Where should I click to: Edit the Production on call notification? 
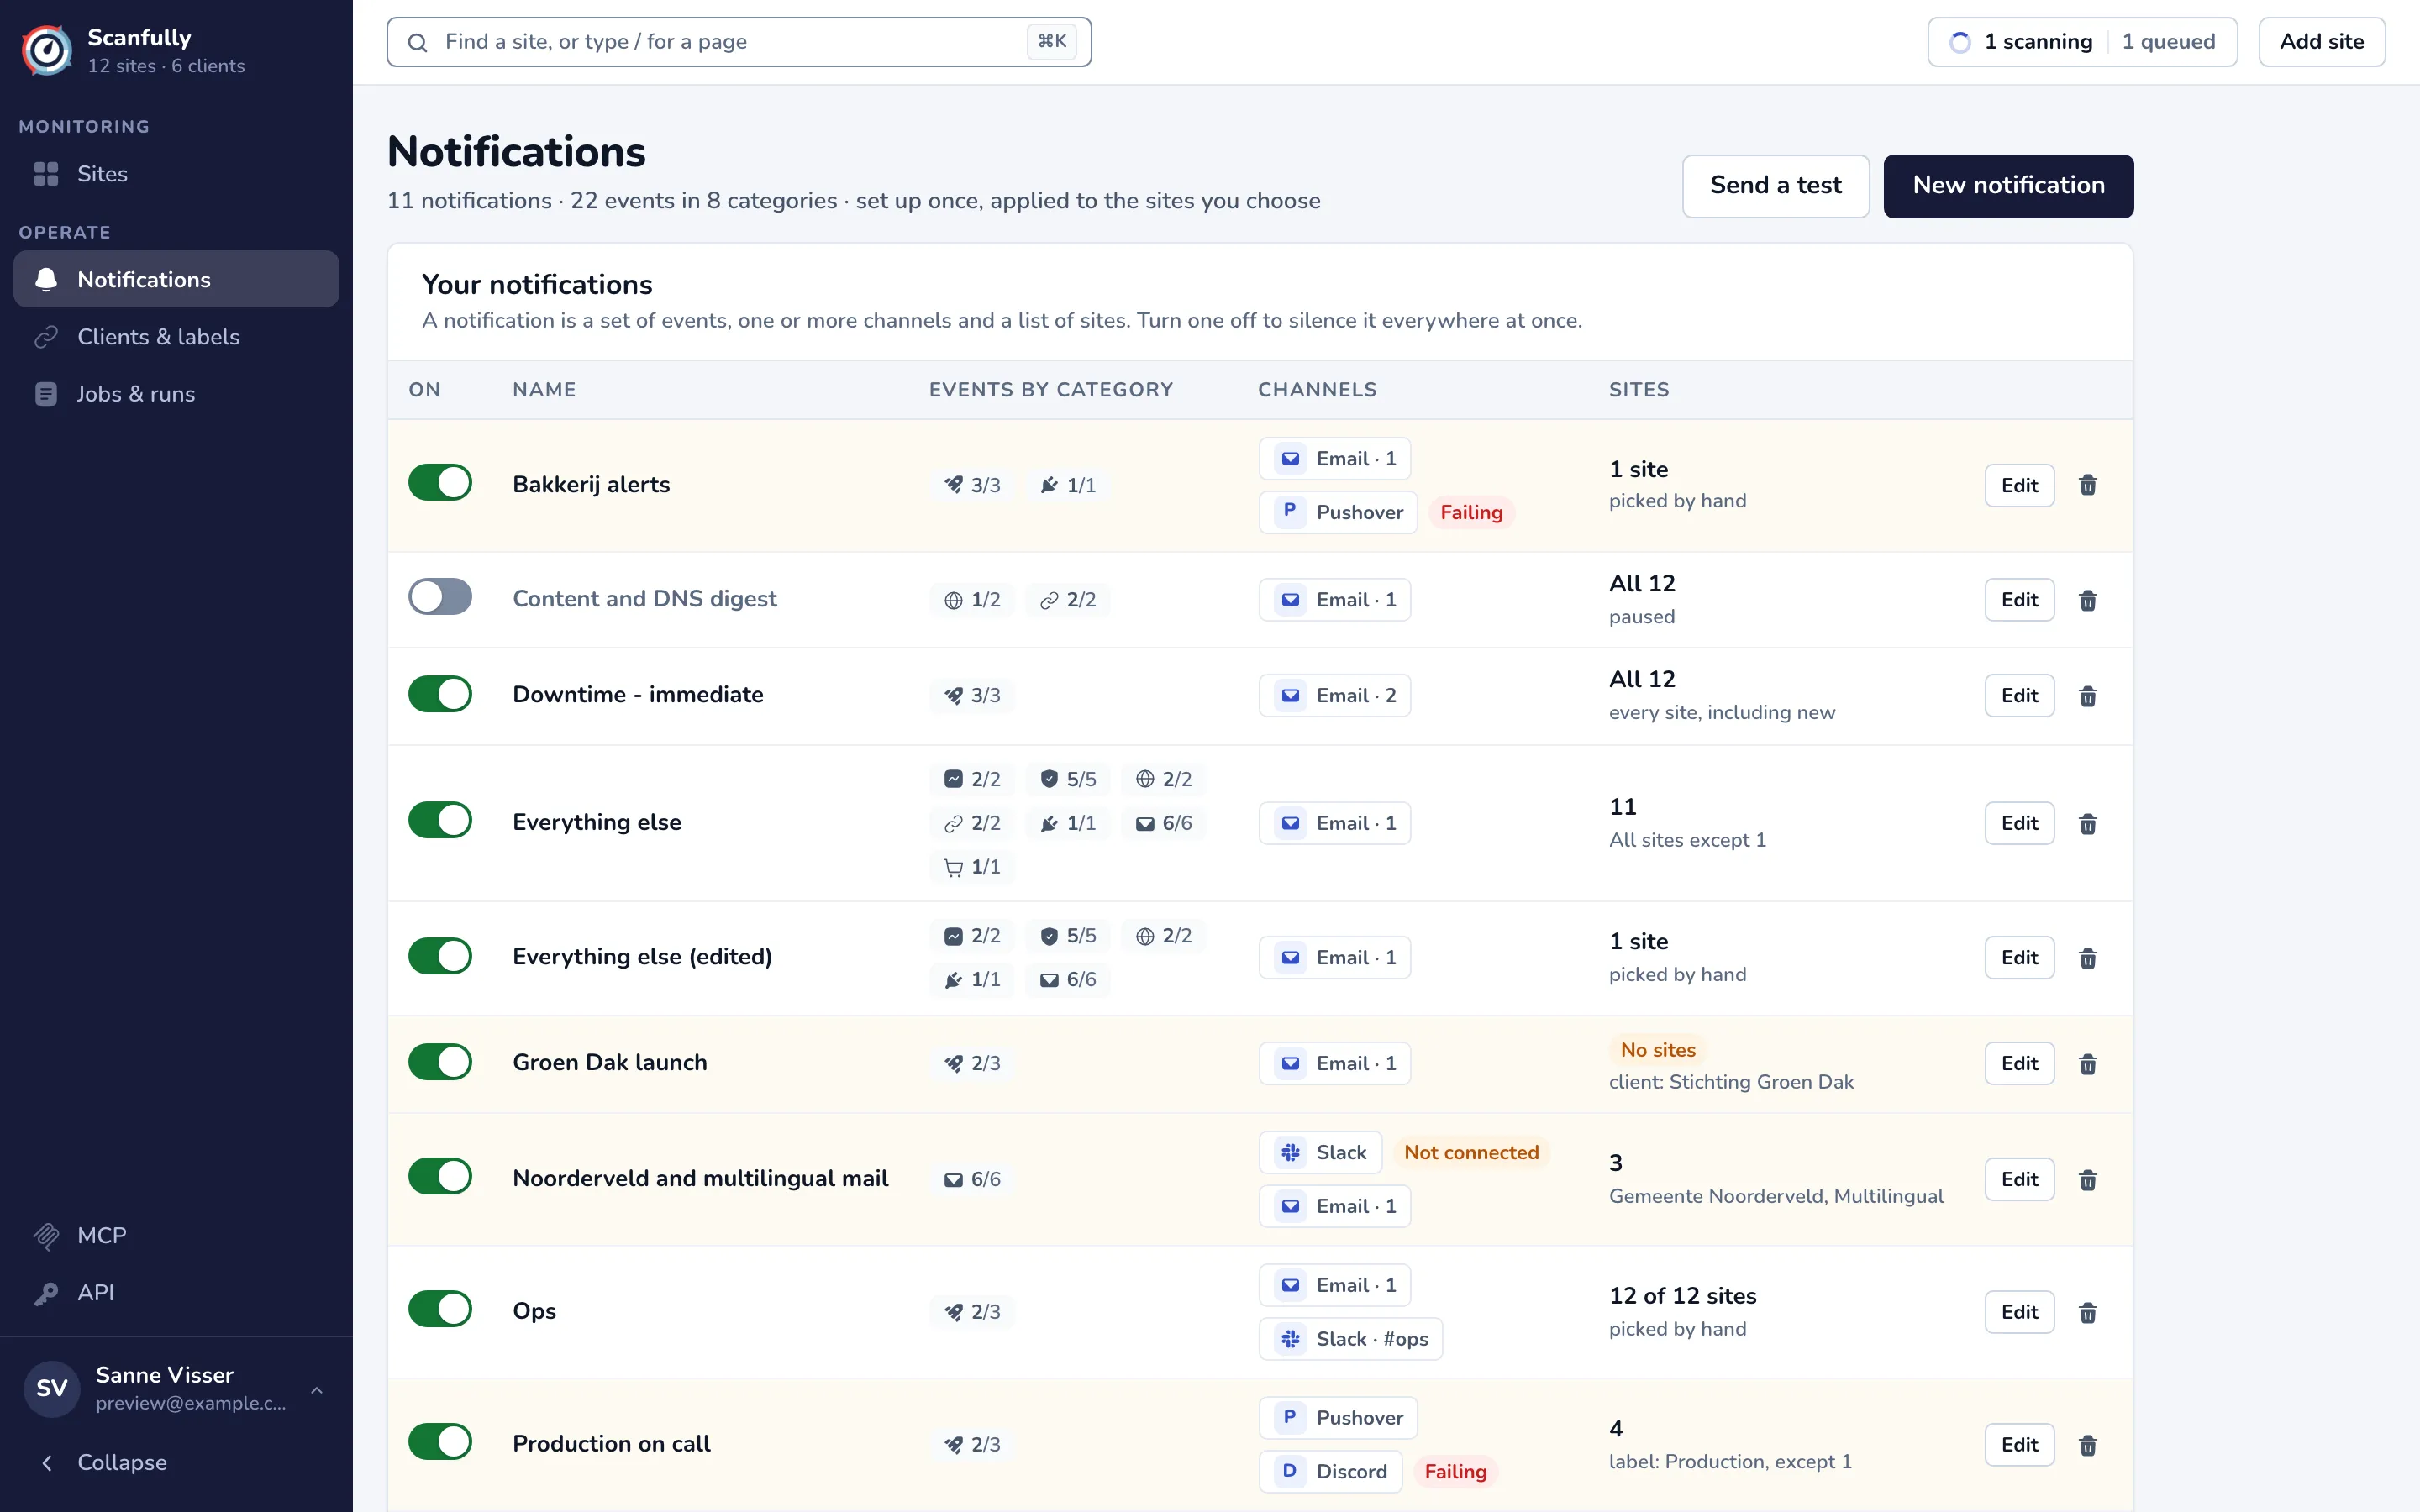(2019, 1444)
